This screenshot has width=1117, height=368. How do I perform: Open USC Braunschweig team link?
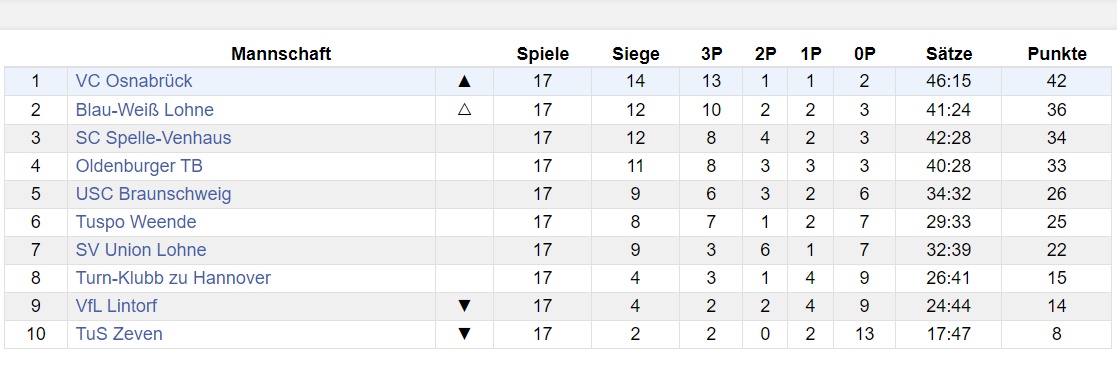(153, 194)
